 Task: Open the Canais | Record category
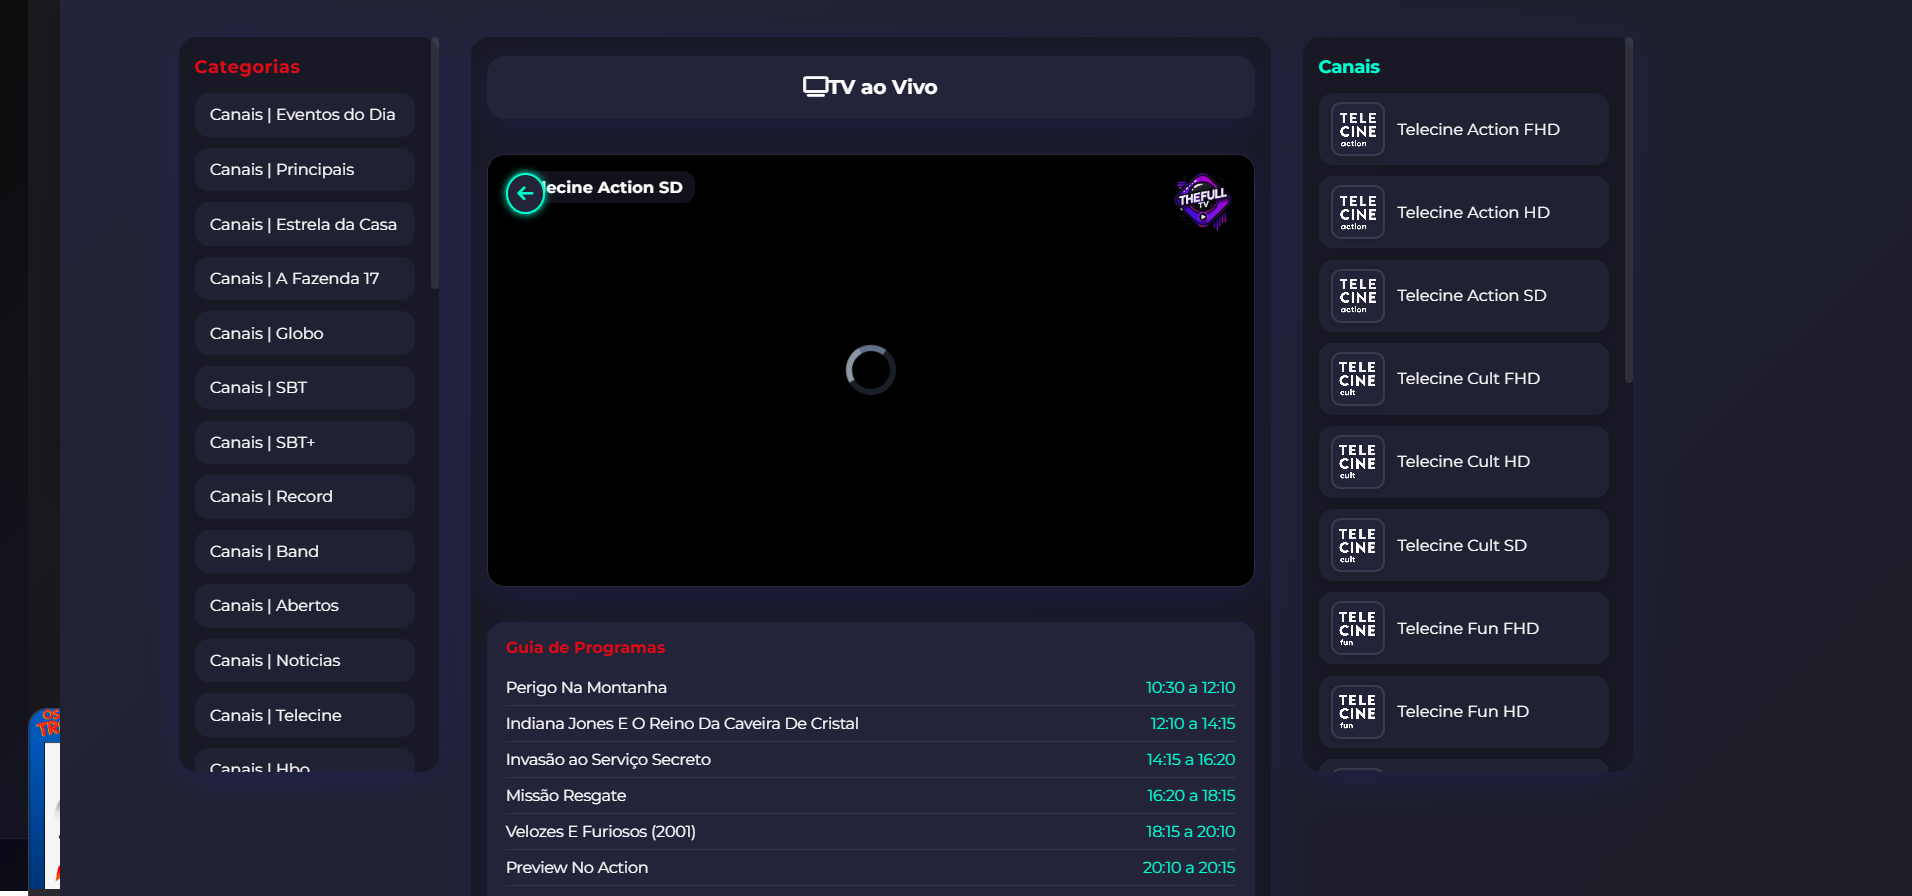(x=305, y=496)
